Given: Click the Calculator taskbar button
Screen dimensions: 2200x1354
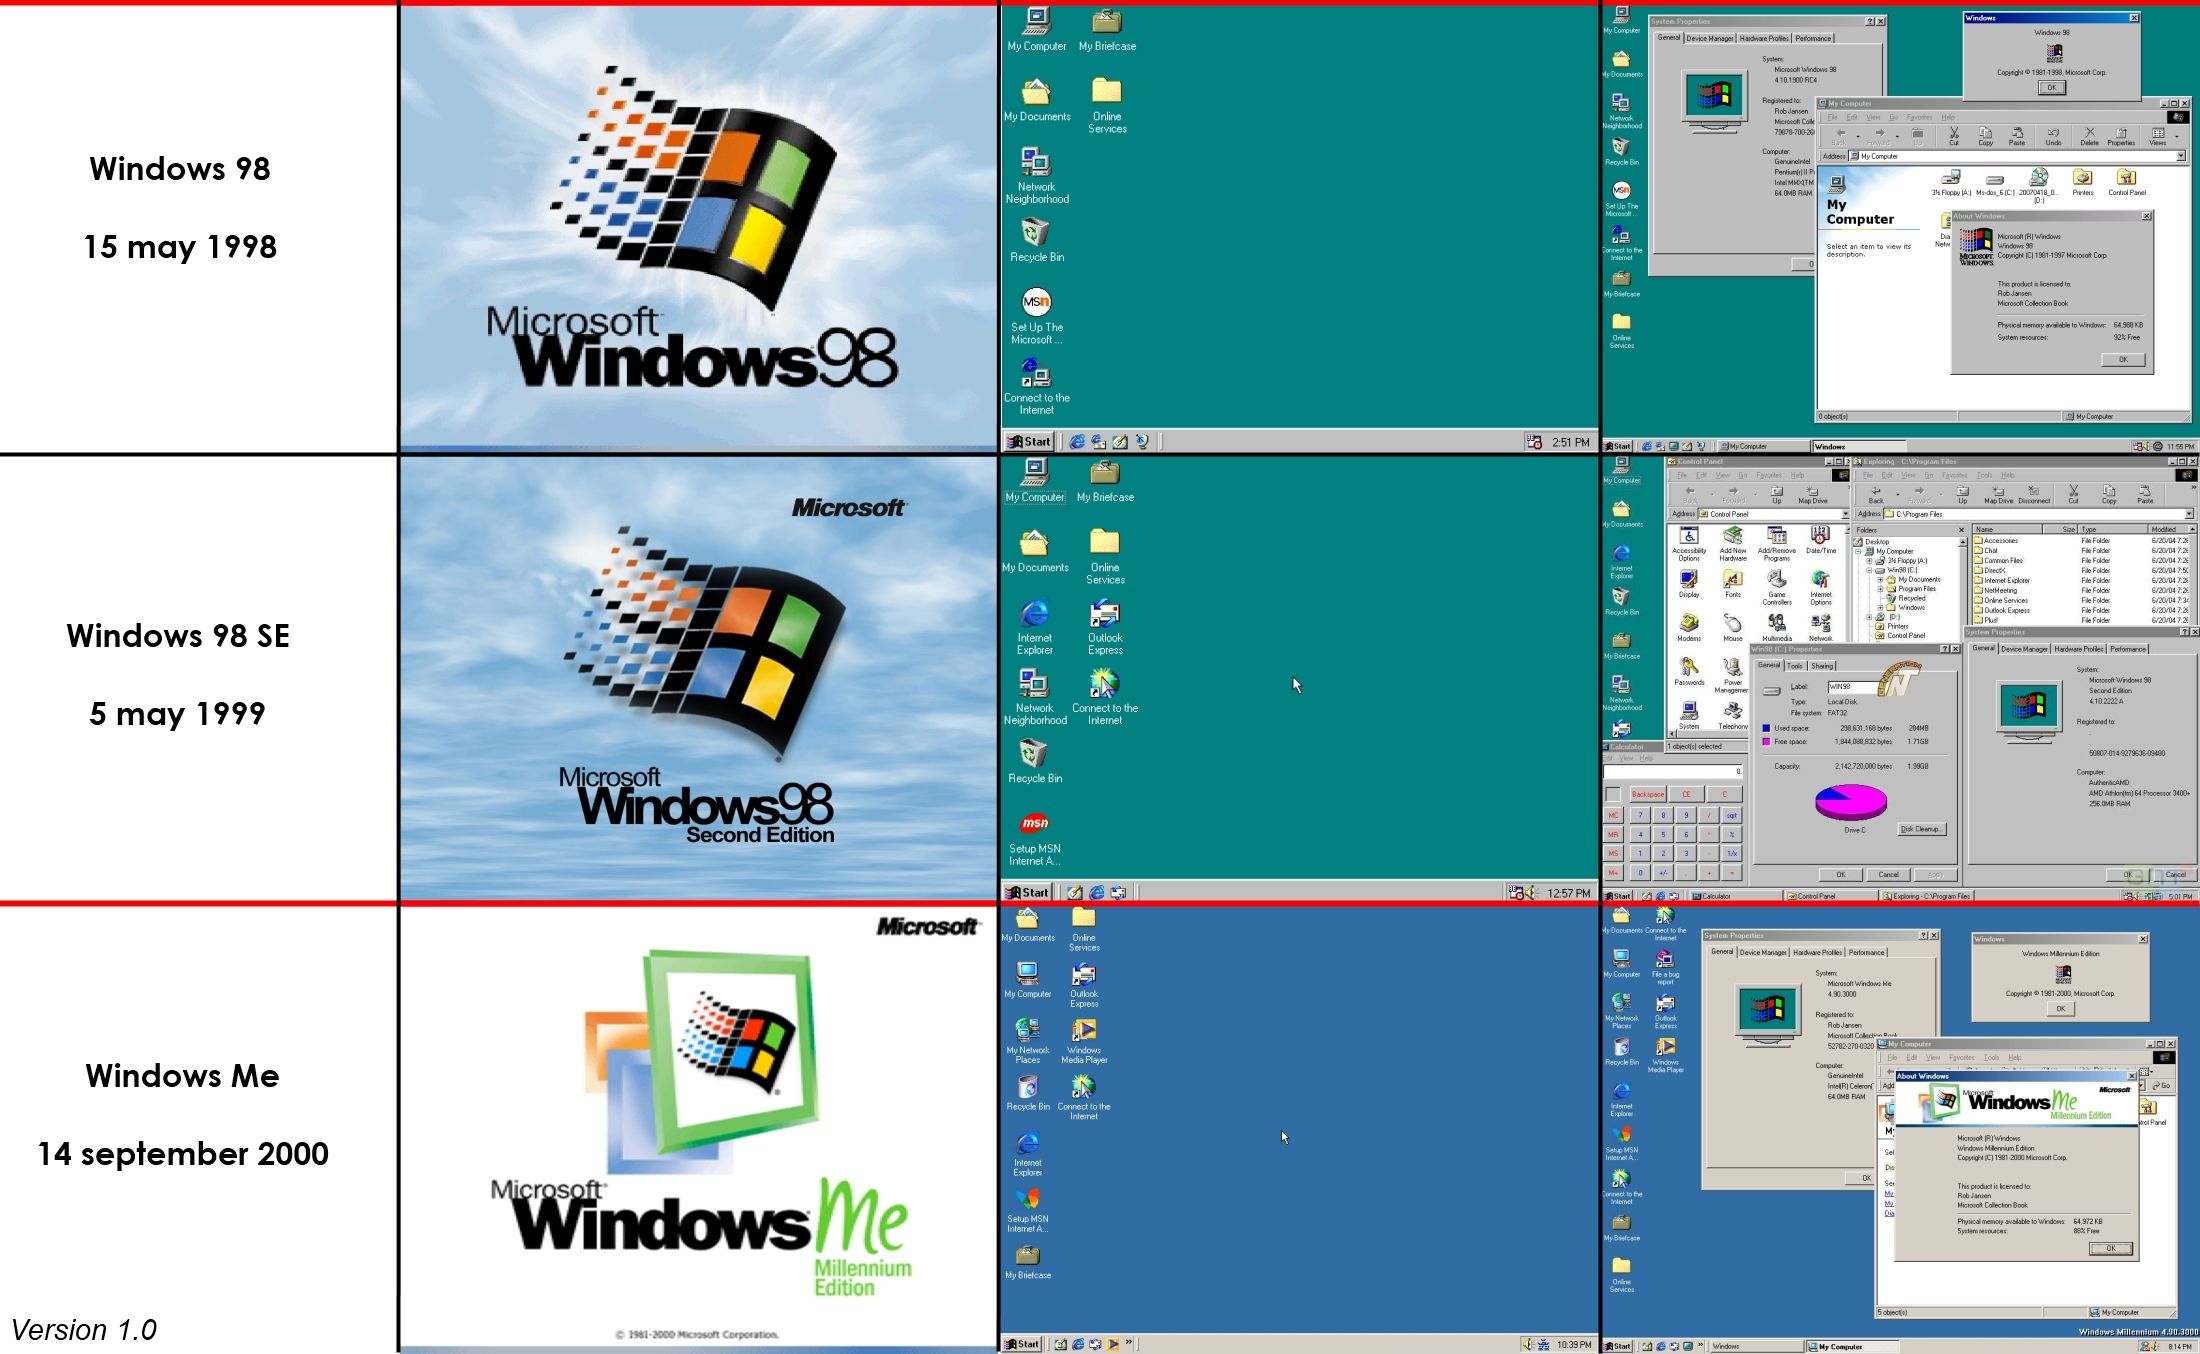Looking at the screenshot, I should click(1737, 896).
